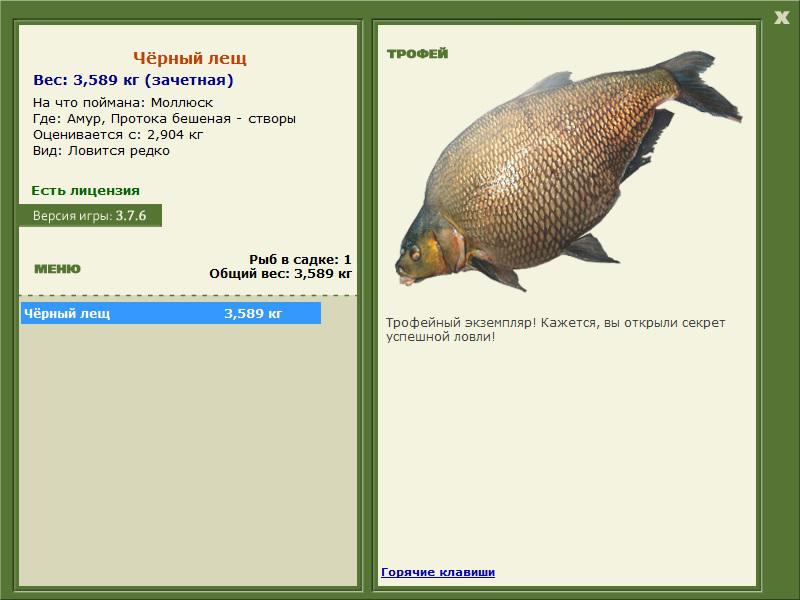The height and width of the screenshot is (600, 800).
Task: Click the ТРОФЕЙ heading
Action: click(417, 54)
